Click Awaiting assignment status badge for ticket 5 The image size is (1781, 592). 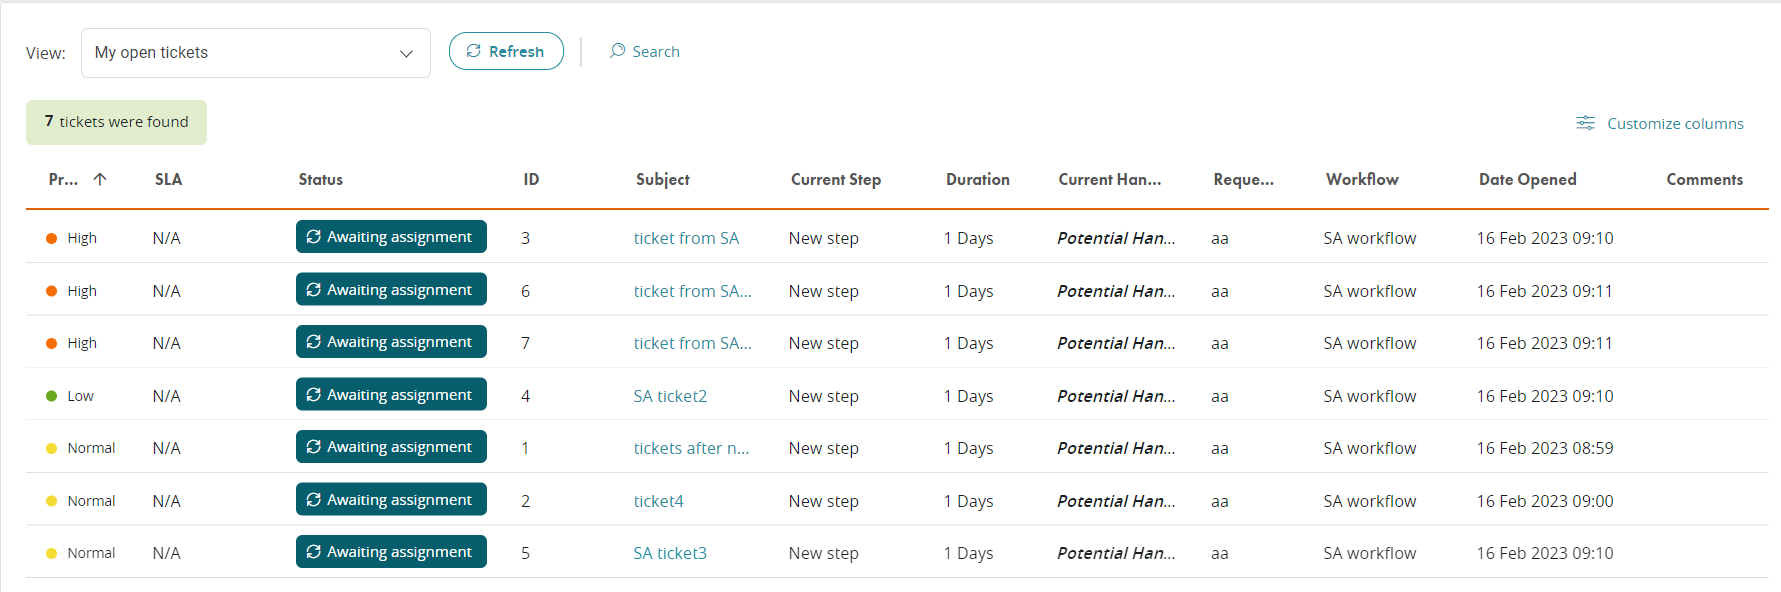[x=391, y=552]
